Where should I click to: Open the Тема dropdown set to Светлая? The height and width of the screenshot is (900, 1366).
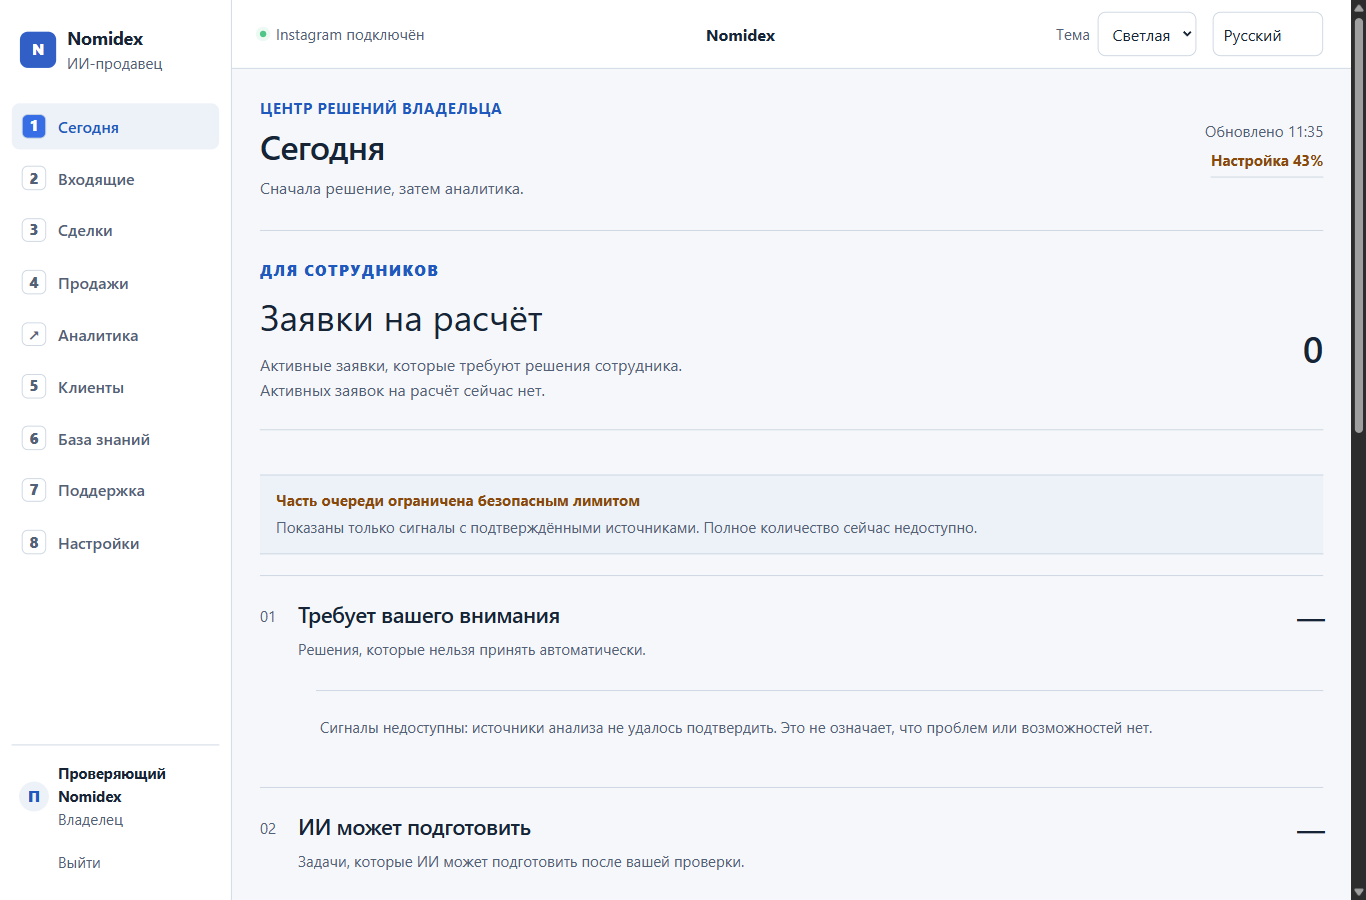coord(1147,34)
